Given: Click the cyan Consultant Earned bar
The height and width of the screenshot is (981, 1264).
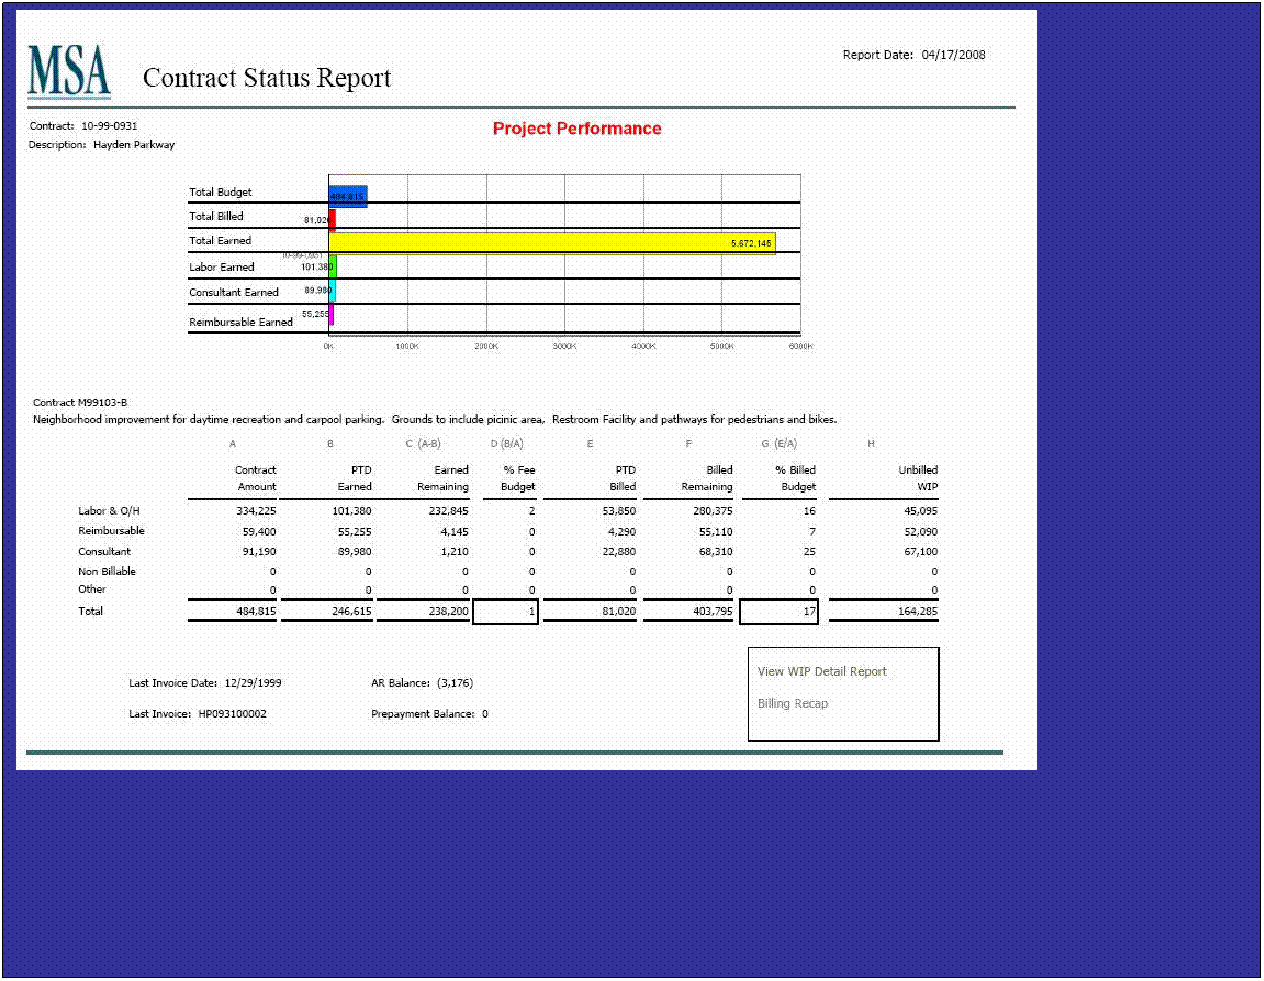Looking at the screenshot, I should coord(332,290).
